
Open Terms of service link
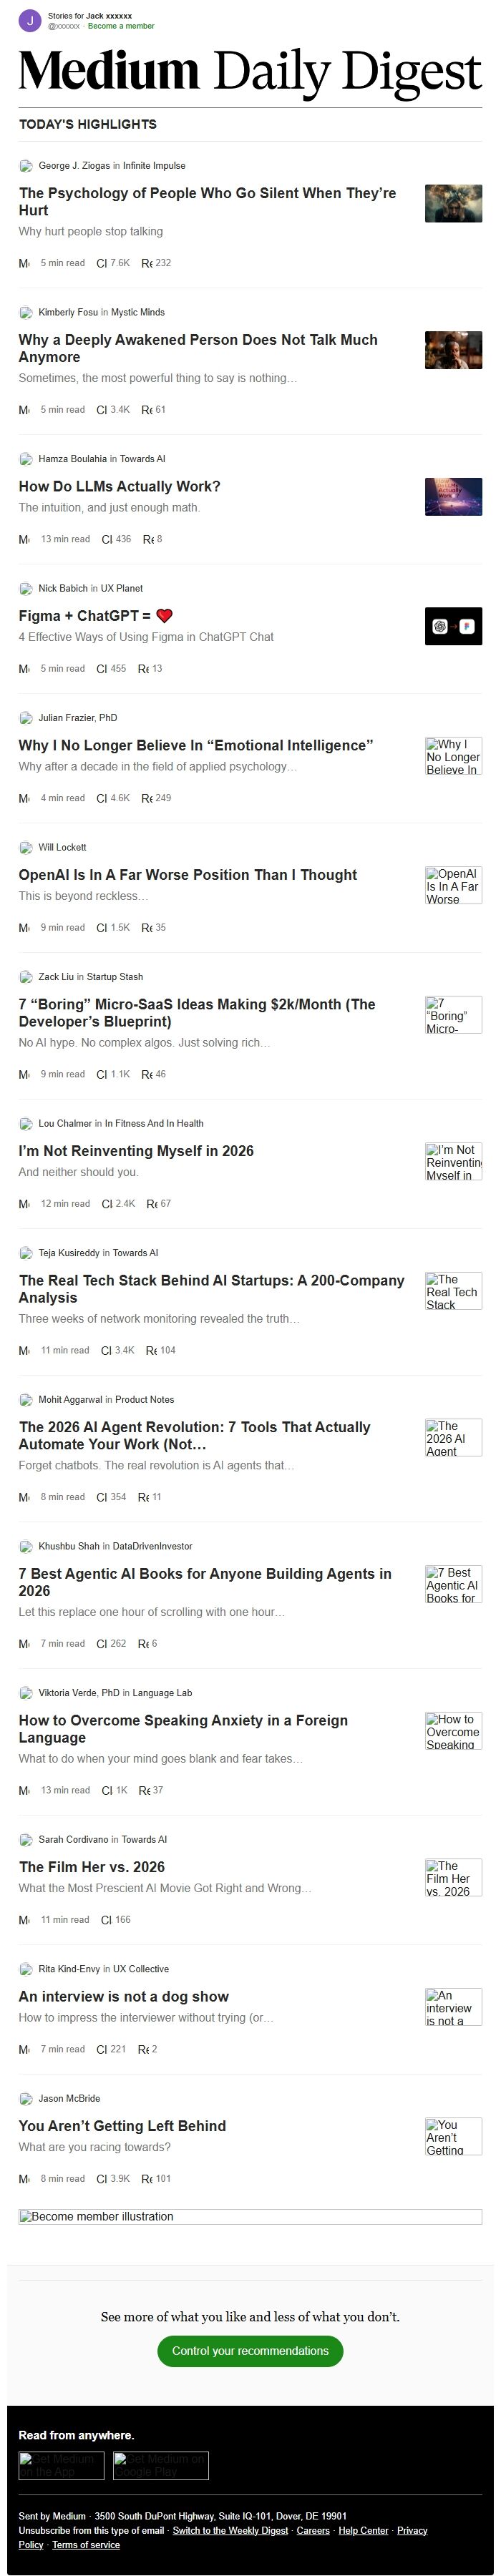click(86, 2545)
